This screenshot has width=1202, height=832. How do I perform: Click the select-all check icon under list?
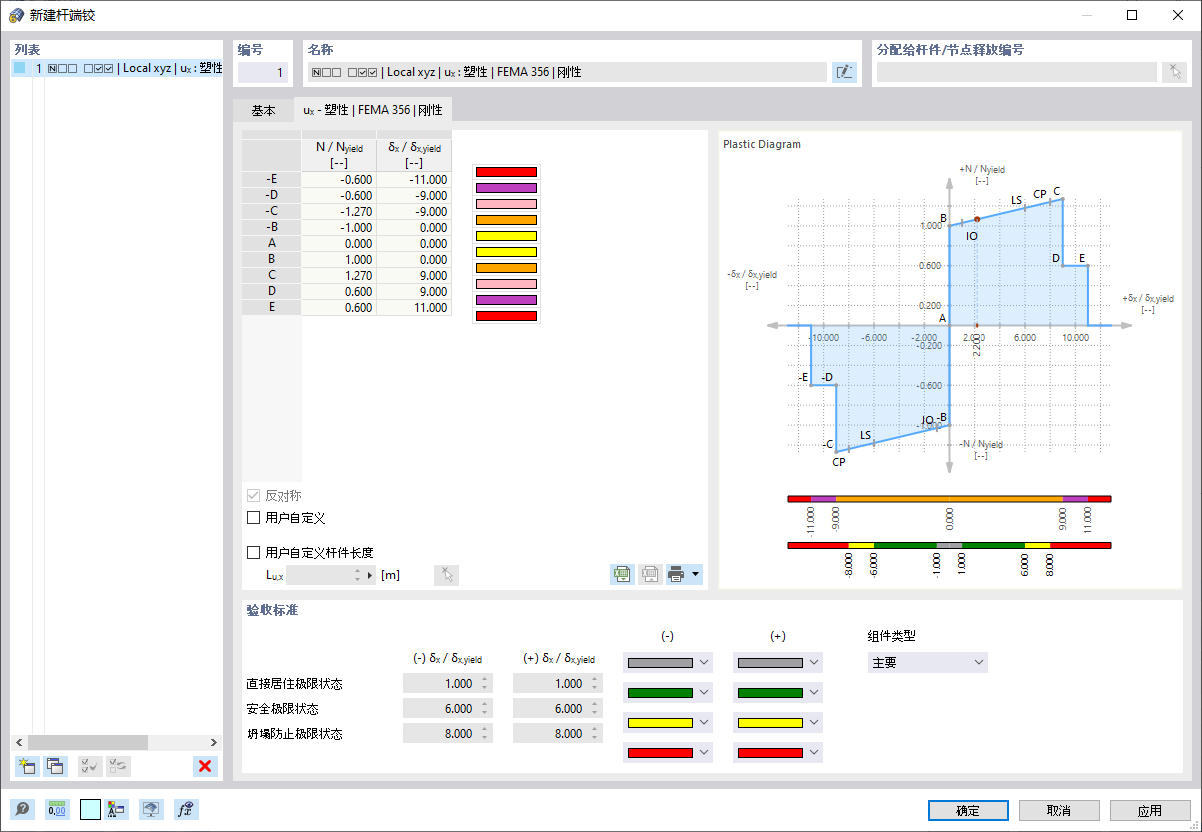point(90,766)
